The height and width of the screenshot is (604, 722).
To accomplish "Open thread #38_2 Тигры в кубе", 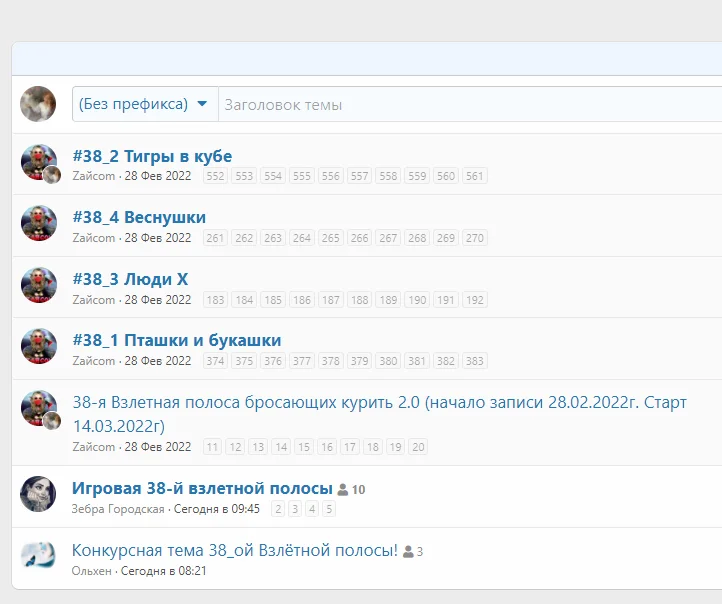I will point(152,156).
